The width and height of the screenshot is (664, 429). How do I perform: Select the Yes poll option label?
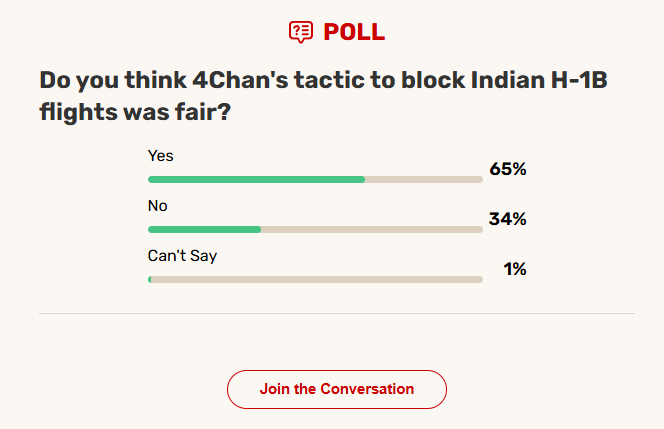pyautogui.click(x=160, y=156)
